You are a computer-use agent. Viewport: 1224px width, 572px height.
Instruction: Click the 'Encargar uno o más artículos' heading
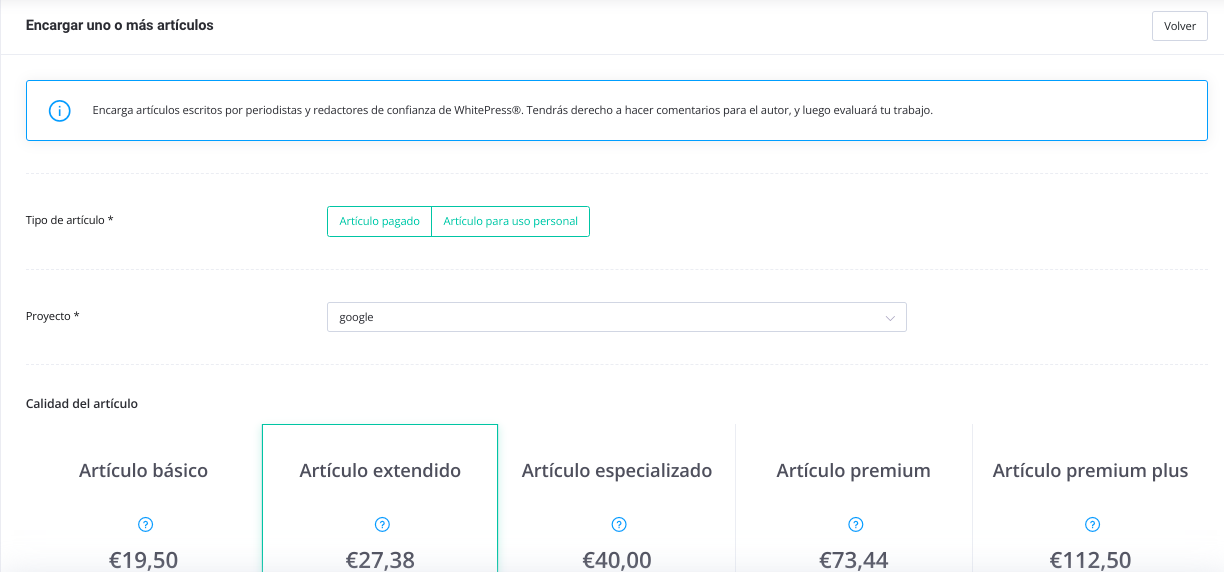tap(120, 25)
